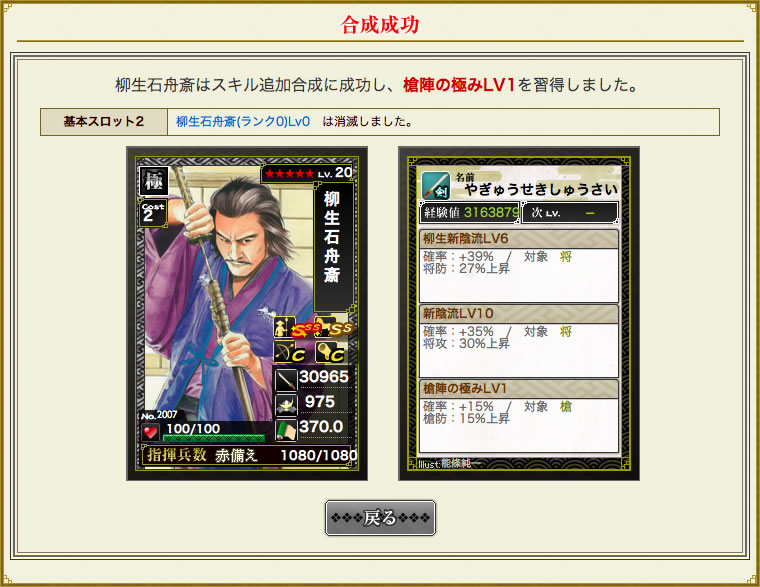This screenshot has width=760, height=587.
Task: Click the green HP gauge bar
Action: click(214, 438)
